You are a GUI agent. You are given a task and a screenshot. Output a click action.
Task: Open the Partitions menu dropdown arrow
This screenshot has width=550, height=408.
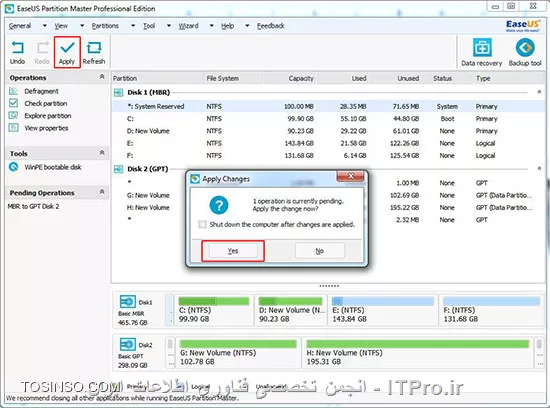(133, 26)
